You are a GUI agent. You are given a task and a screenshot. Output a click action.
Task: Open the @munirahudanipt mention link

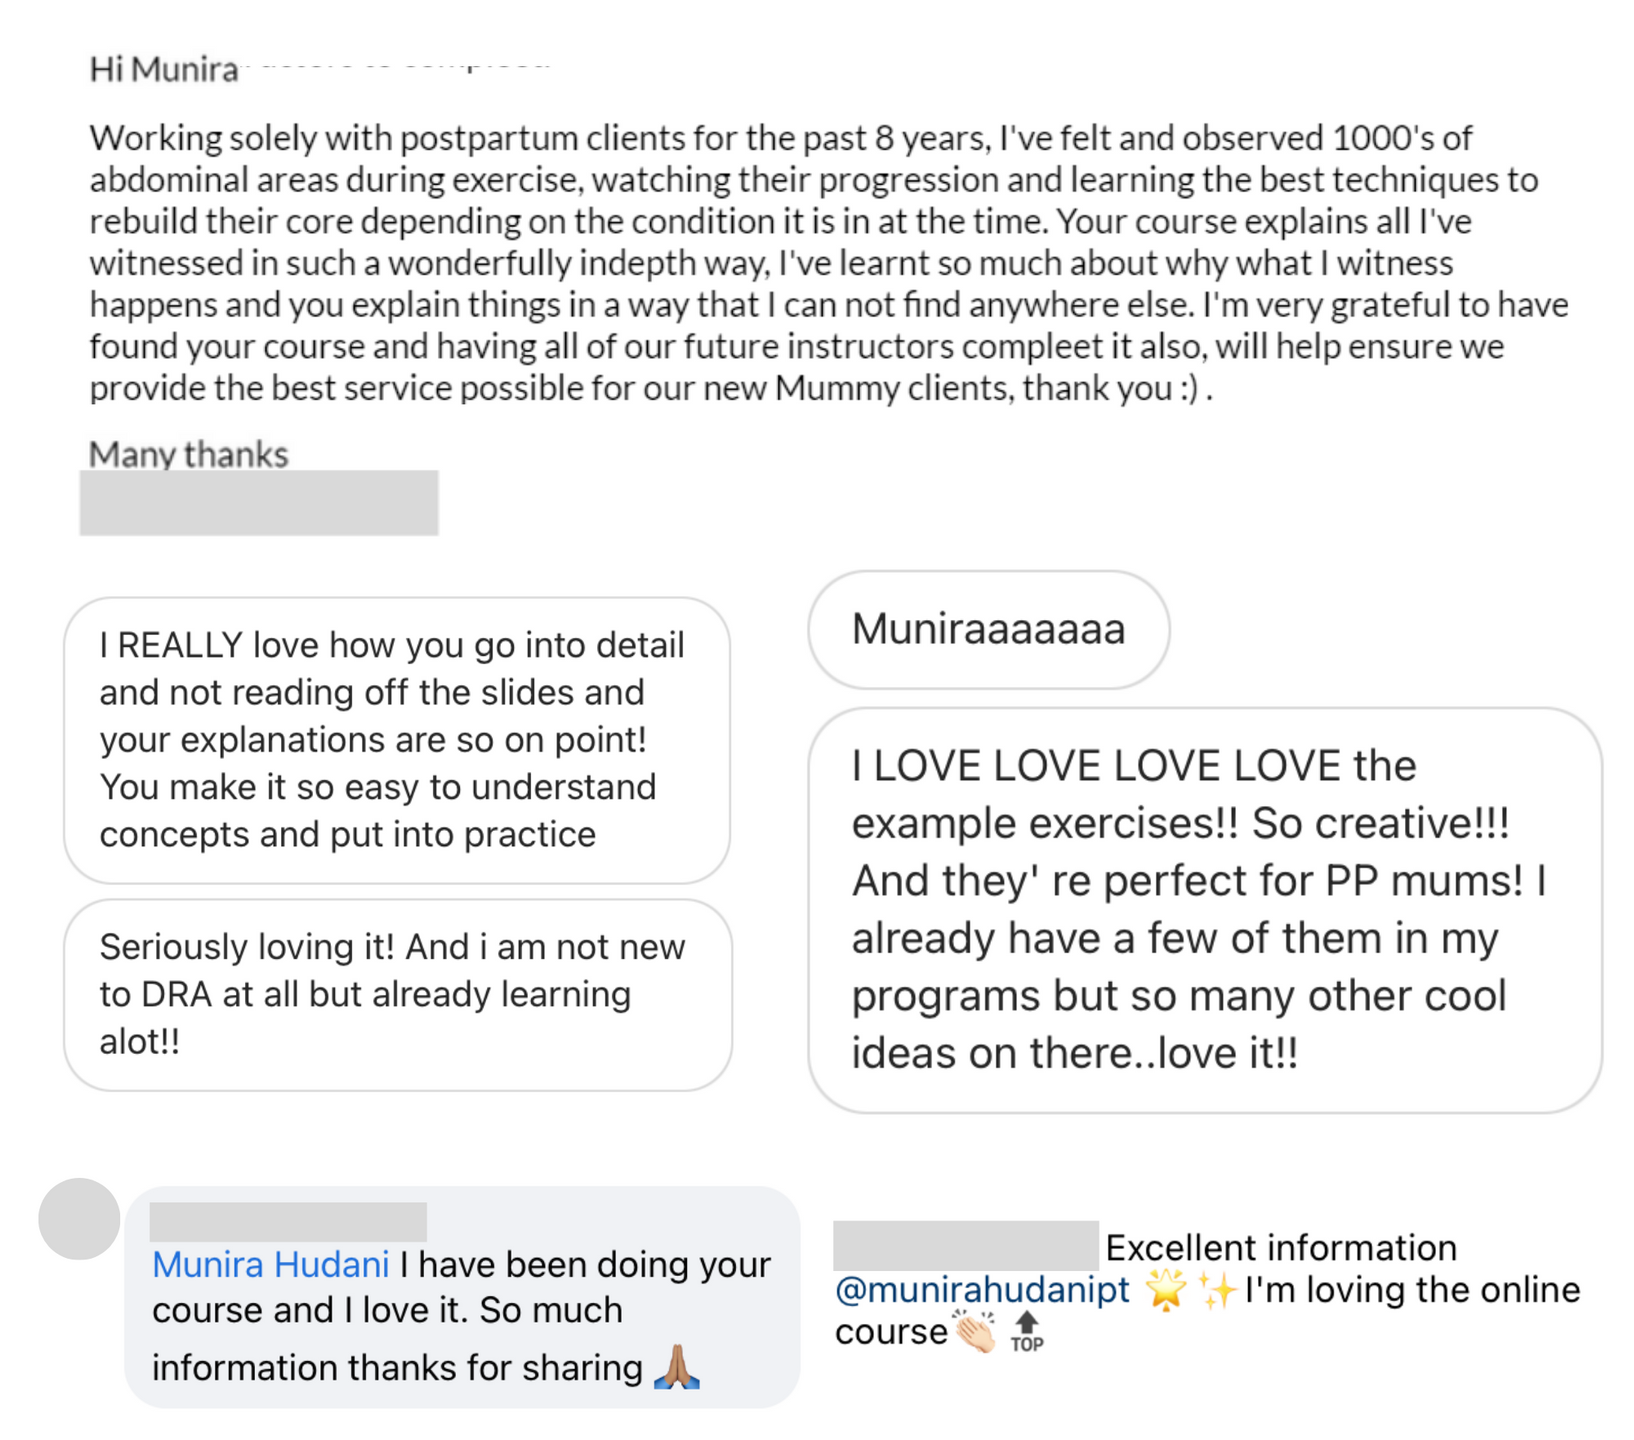(x=982, y=1290)
